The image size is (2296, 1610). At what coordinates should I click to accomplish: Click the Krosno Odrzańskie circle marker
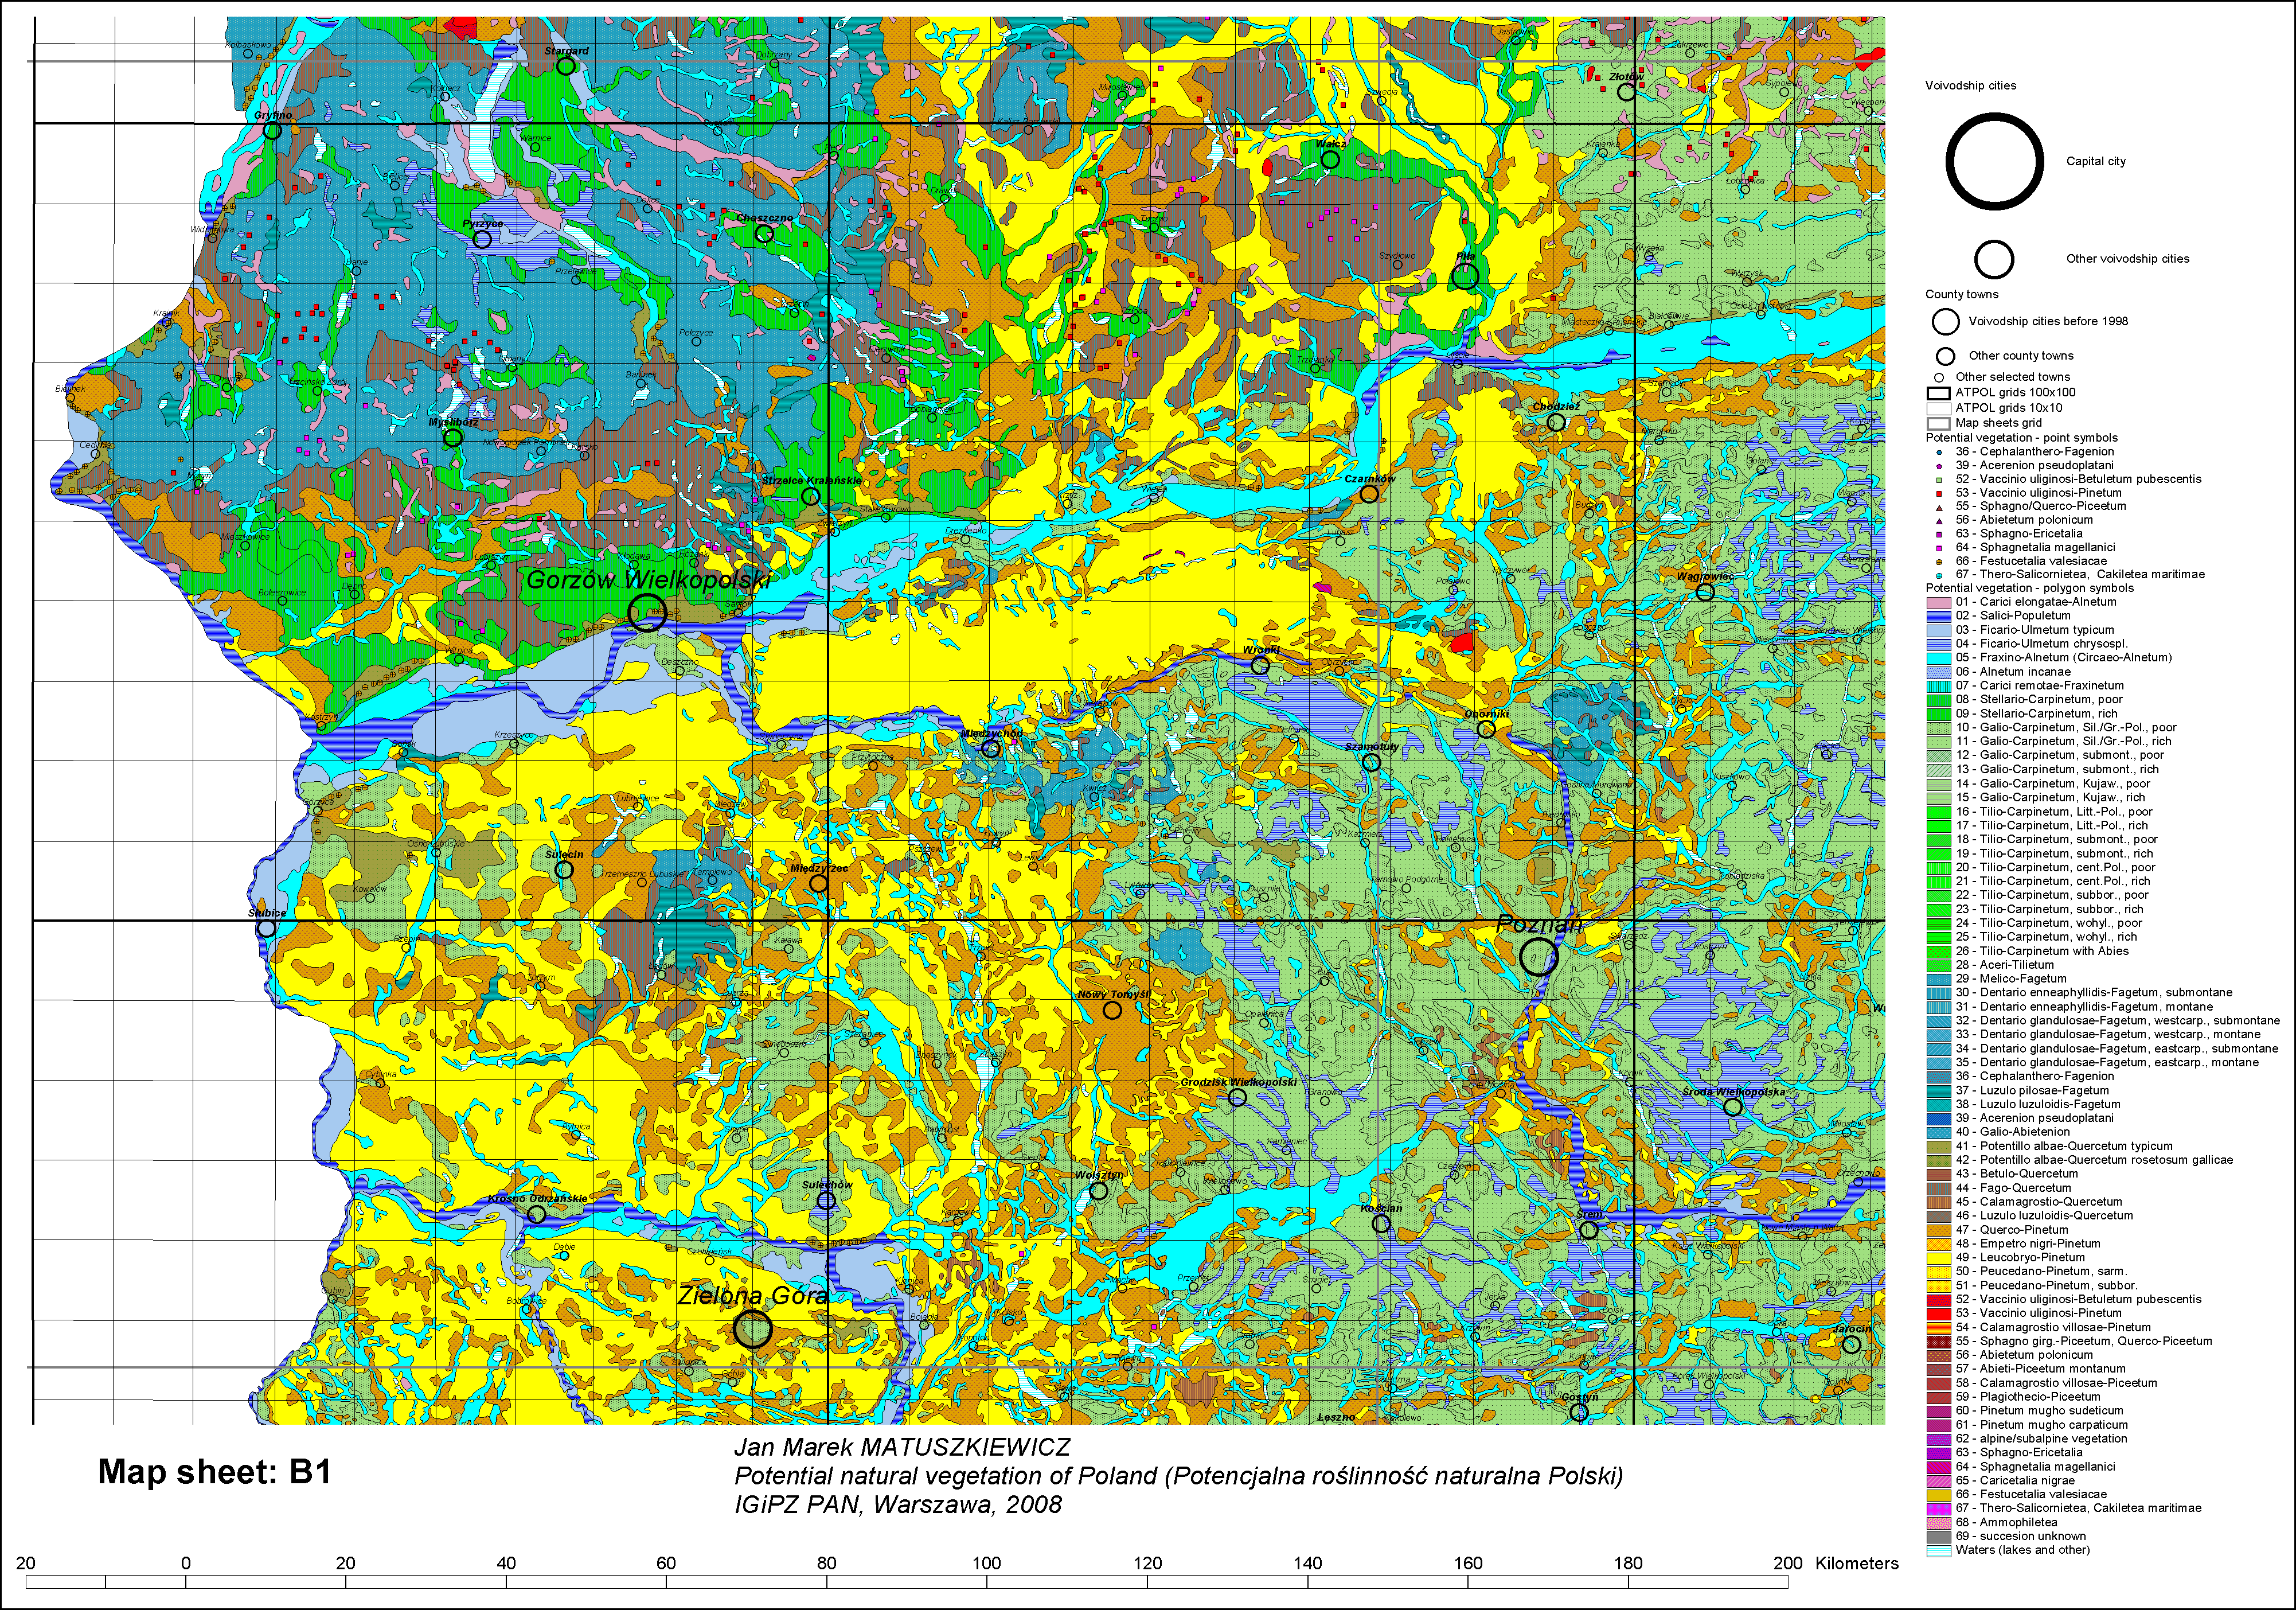[x=536, y=1214]
